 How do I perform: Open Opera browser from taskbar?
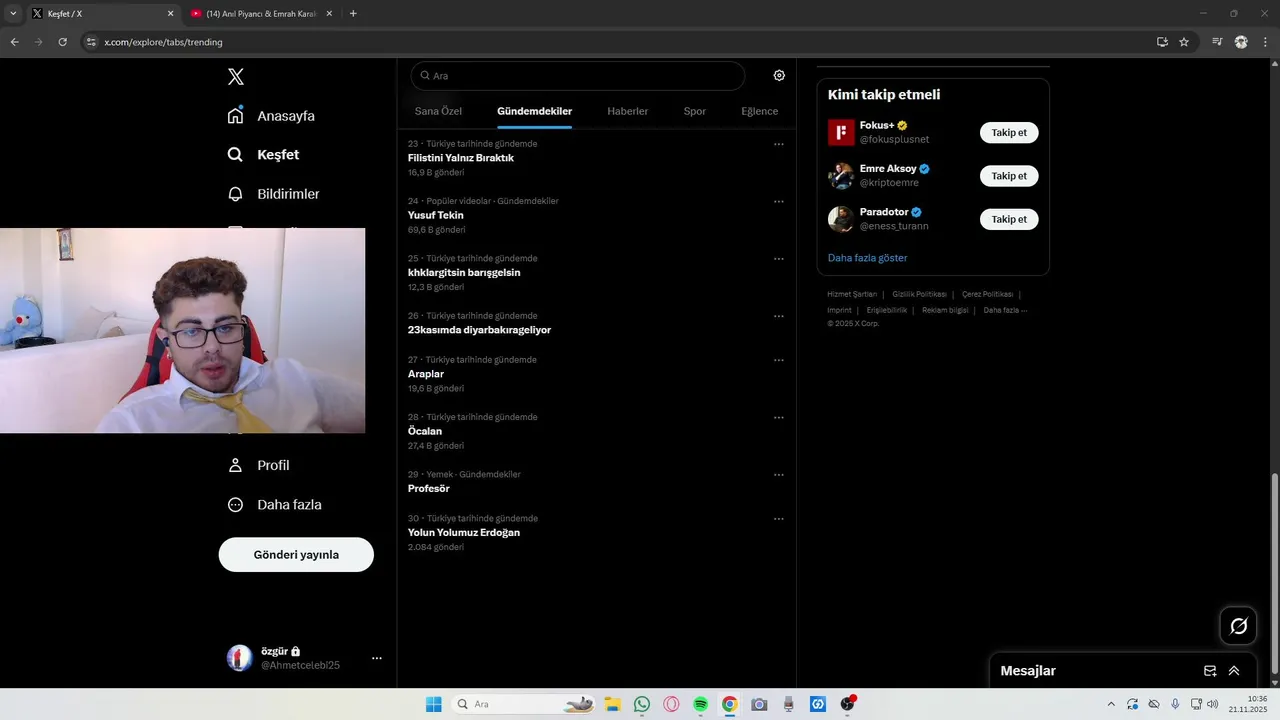[x=671, y=704]
